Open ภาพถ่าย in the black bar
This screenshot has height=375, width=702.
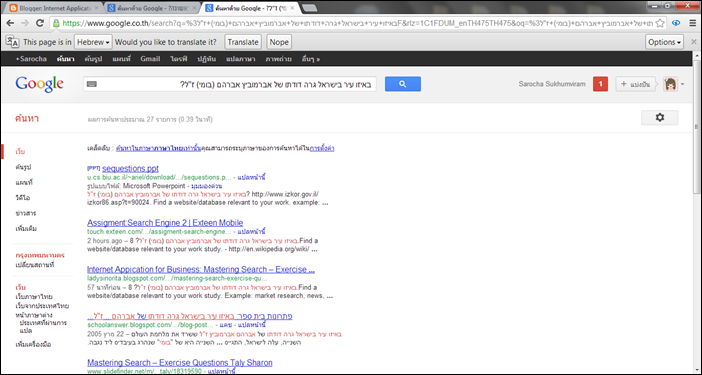click(278, 59)
